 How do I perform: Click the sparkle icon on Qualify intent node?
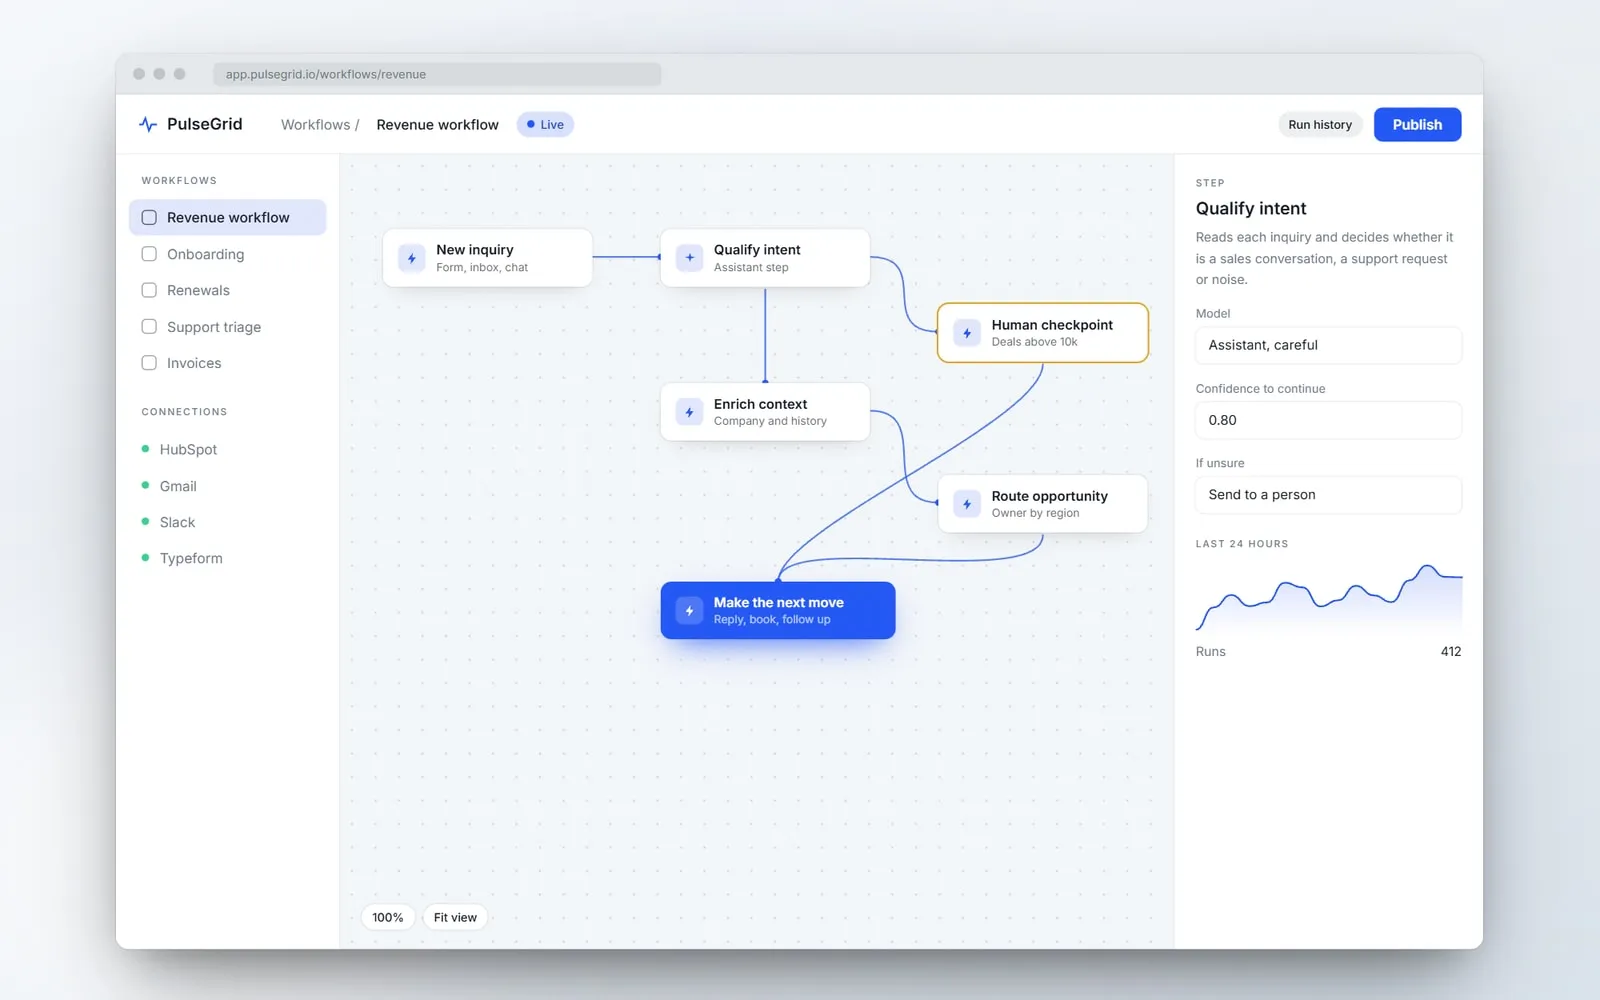click(689, 258)
